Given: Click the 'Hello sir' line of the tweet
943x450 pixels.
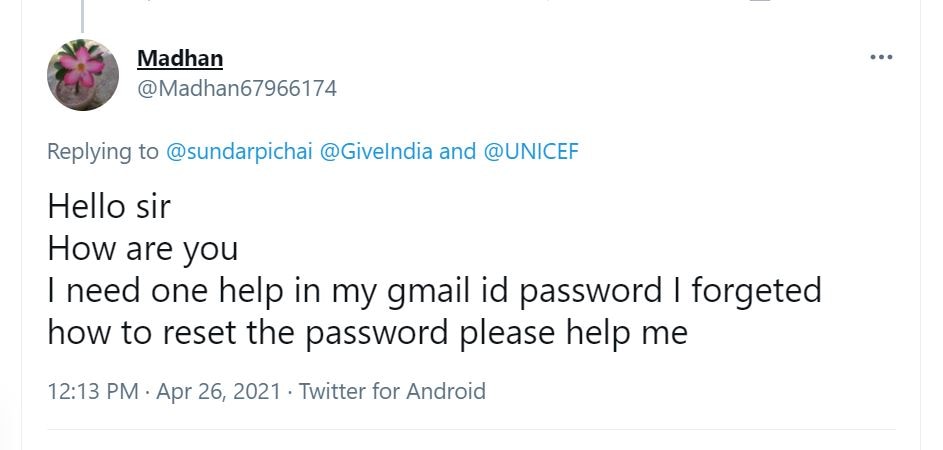Looking at the screenshot, I should [x=109, y=207].
